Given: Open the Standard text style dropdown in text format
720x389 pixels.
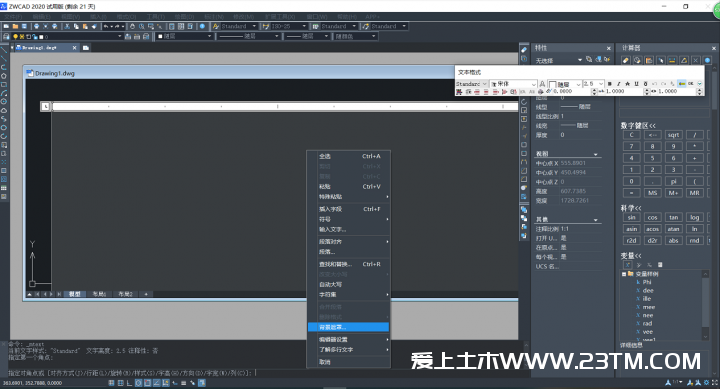Looking at the screenshot, I should pos(471,84).
